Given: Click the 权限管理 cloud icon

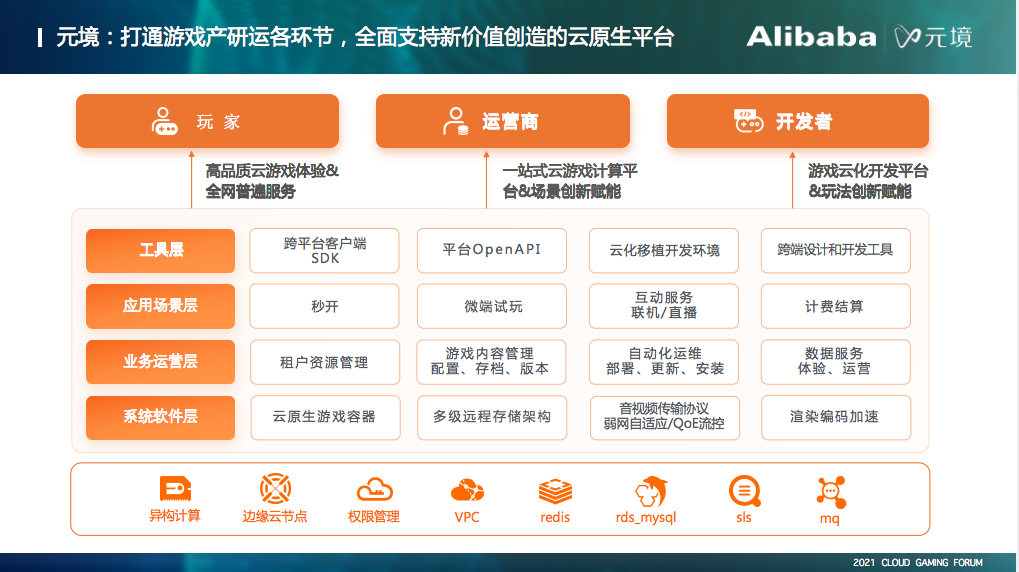Looking at the screenshot, I should tap(374, 489).
